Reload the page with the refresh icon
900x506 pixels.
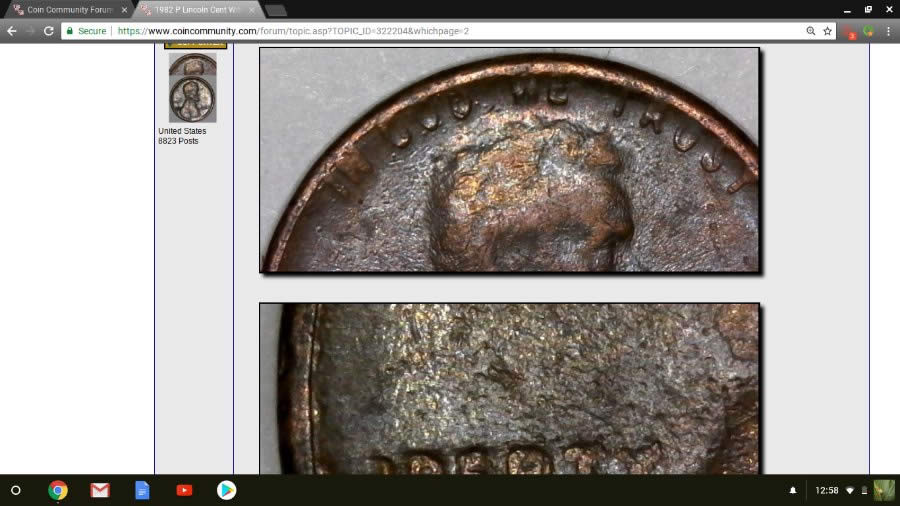coord(49,31)
